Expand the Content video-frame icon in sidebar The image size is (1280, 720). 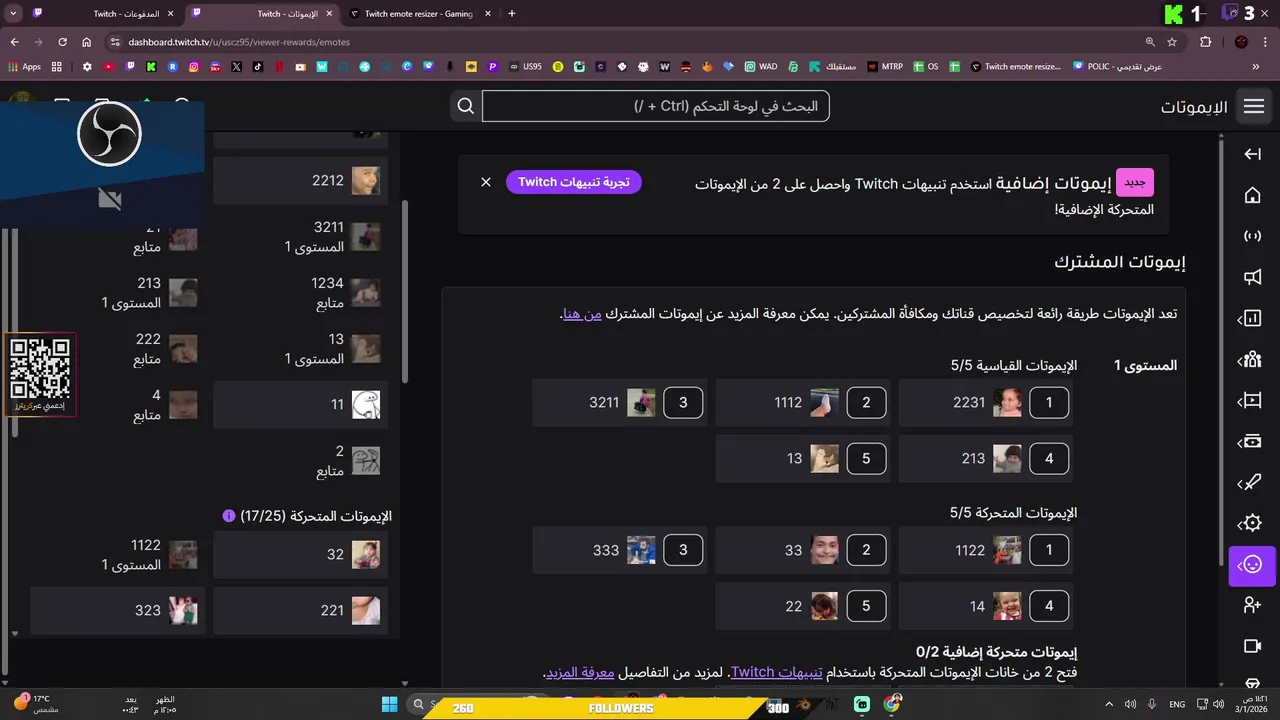(1250, 401)
